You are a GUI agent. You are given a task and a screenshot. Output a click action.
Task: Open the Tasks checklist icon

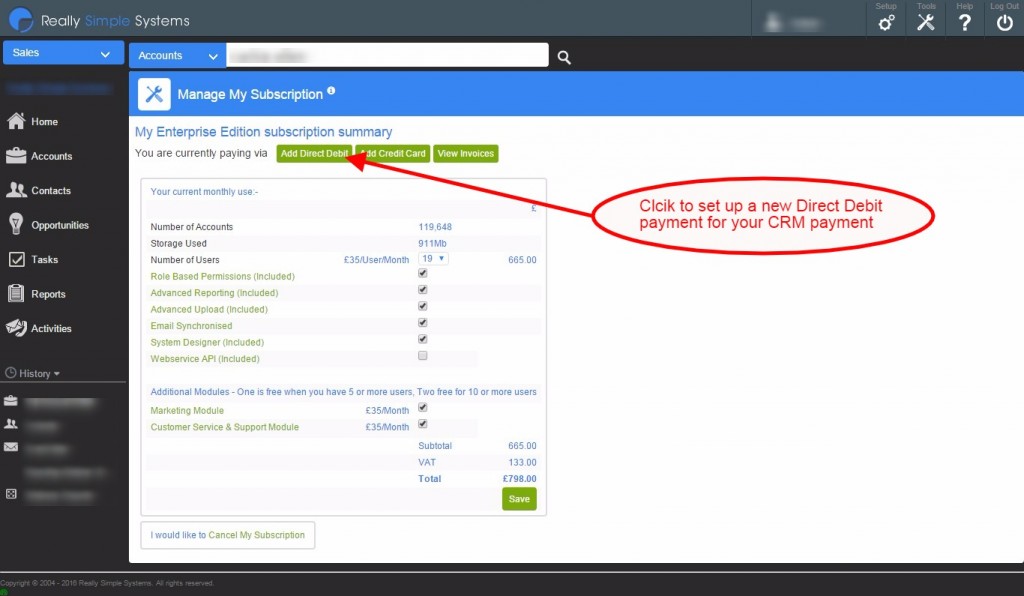(18, 259)
